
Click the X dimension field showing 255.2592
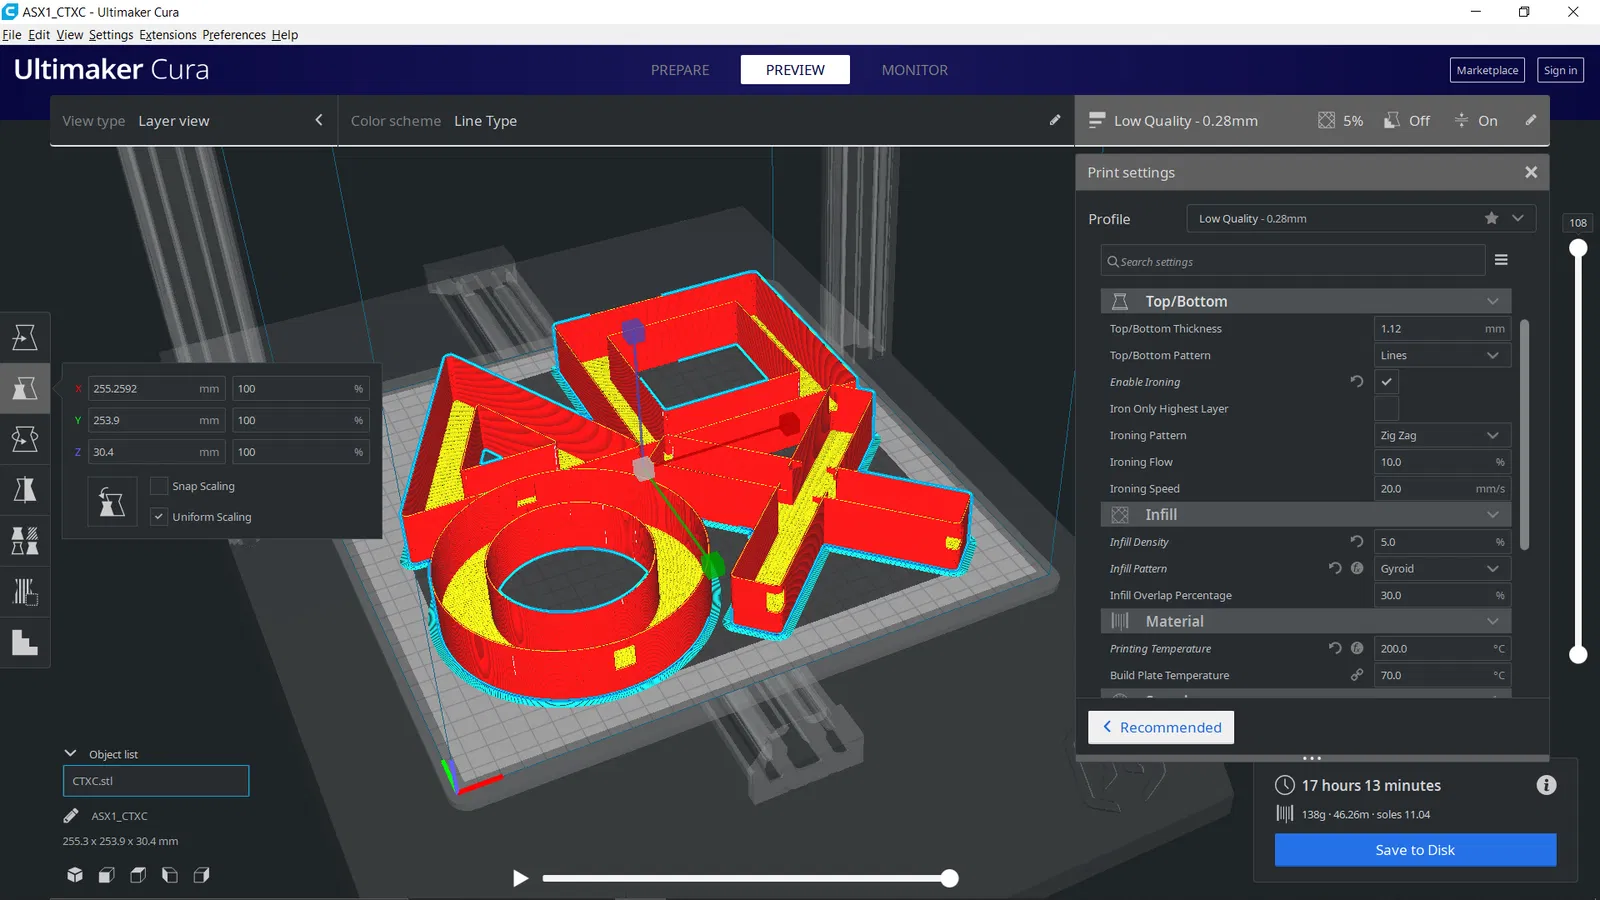(156, 389)
